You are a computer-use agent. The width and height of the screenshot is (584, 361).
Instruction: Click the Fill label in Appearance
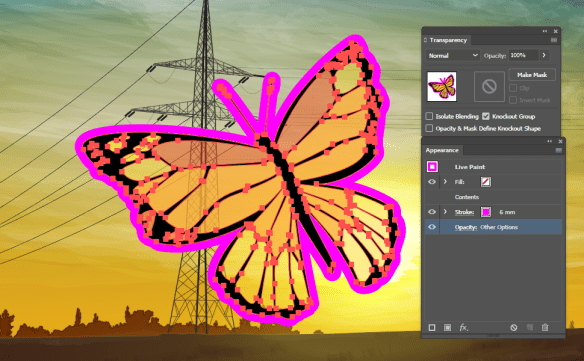pos(459,182)
